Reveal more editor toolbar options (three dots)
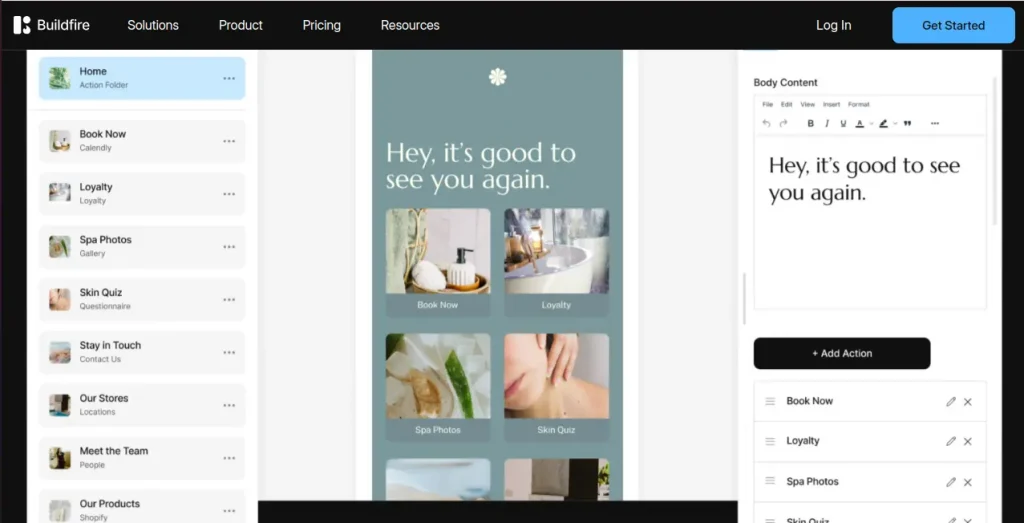Image resolution: width=1024 pixels, height=523 pixels. point(935,123)
